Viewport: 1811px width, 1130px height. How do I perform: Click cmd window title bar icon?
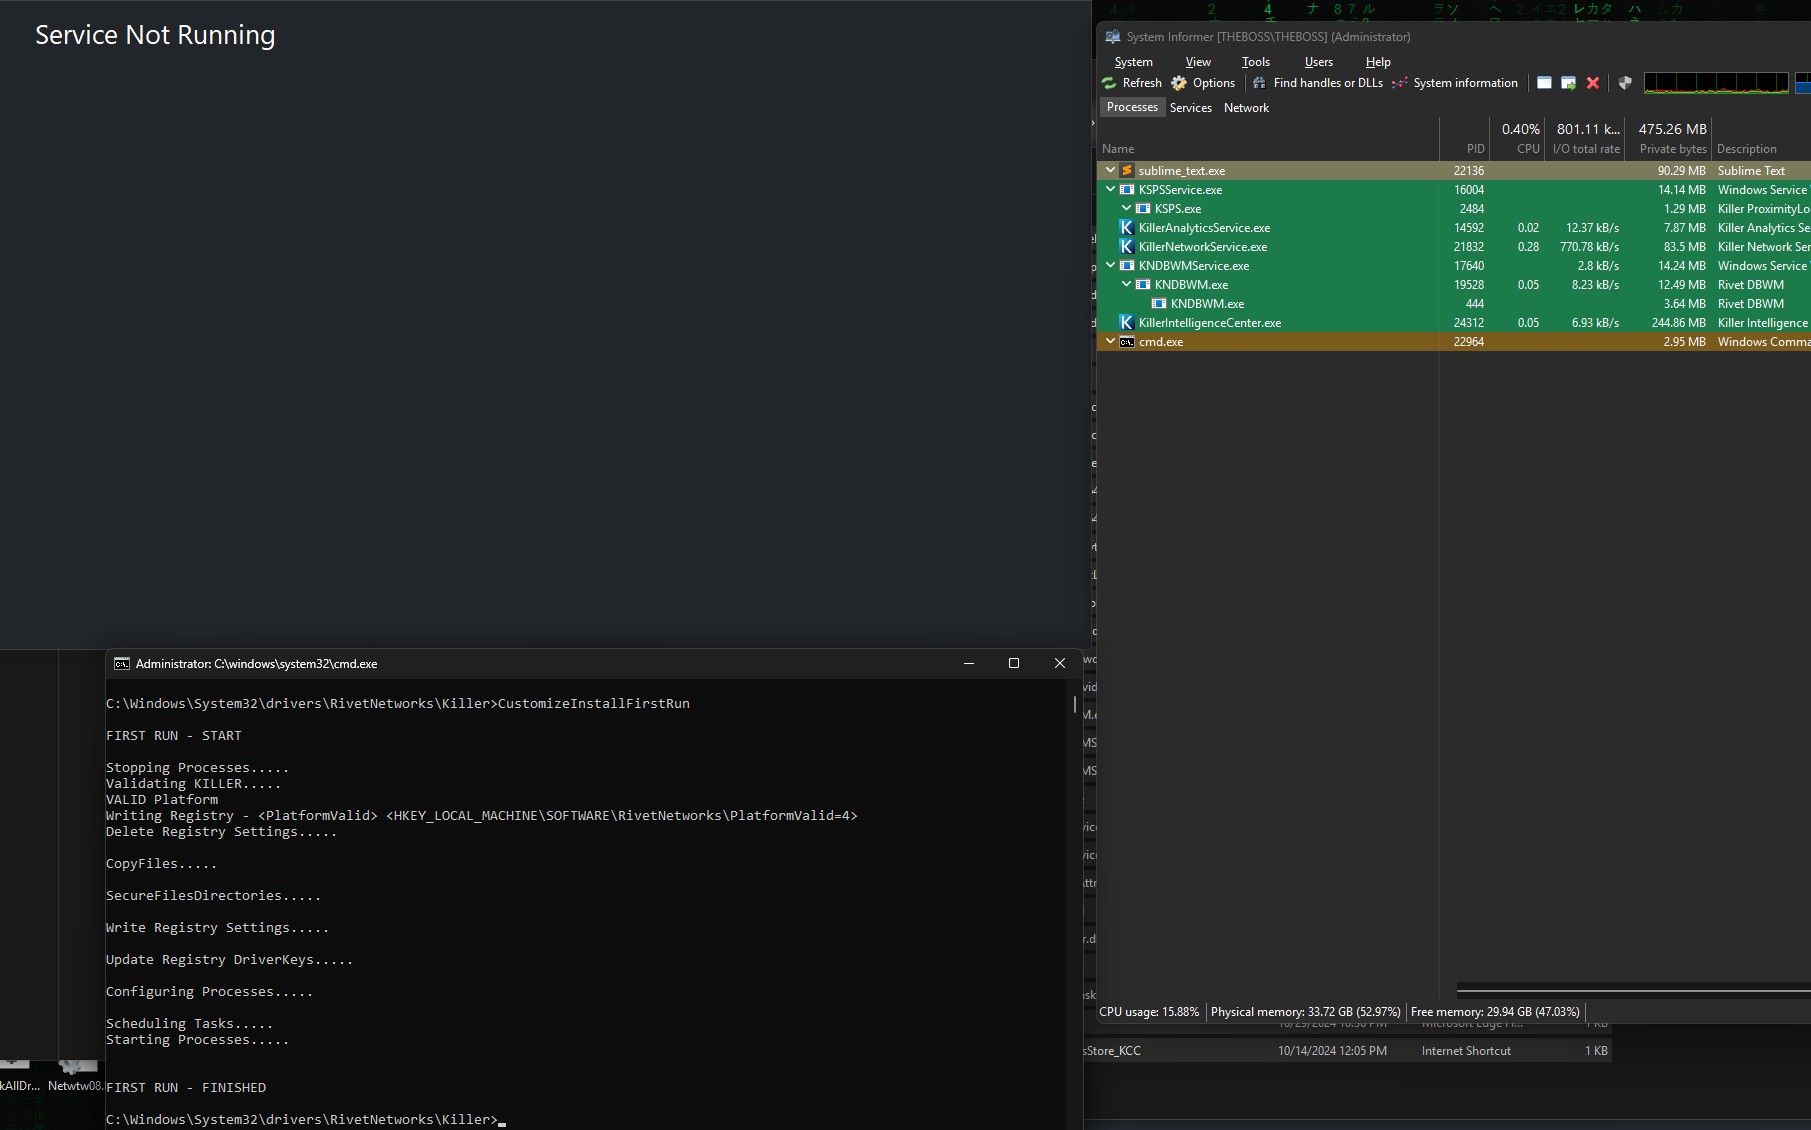(122, 664)
